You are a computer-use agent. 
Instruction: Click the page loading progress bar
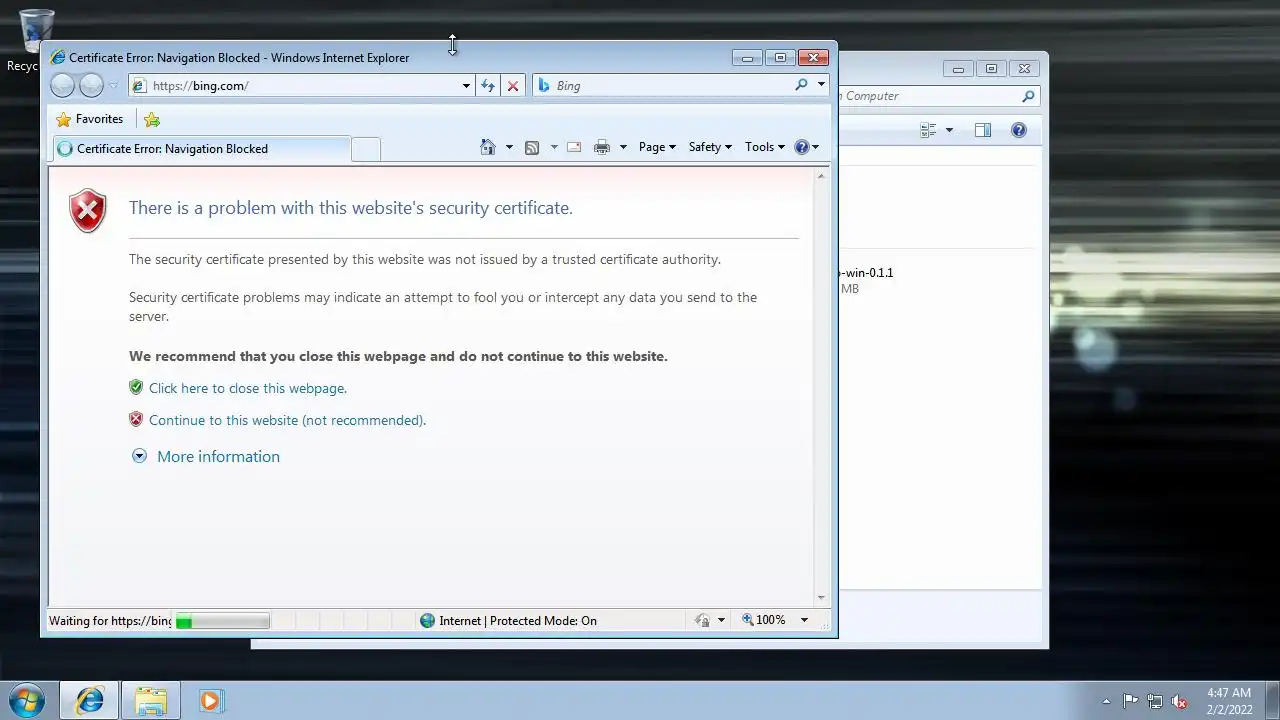click(x=222, y=621)
